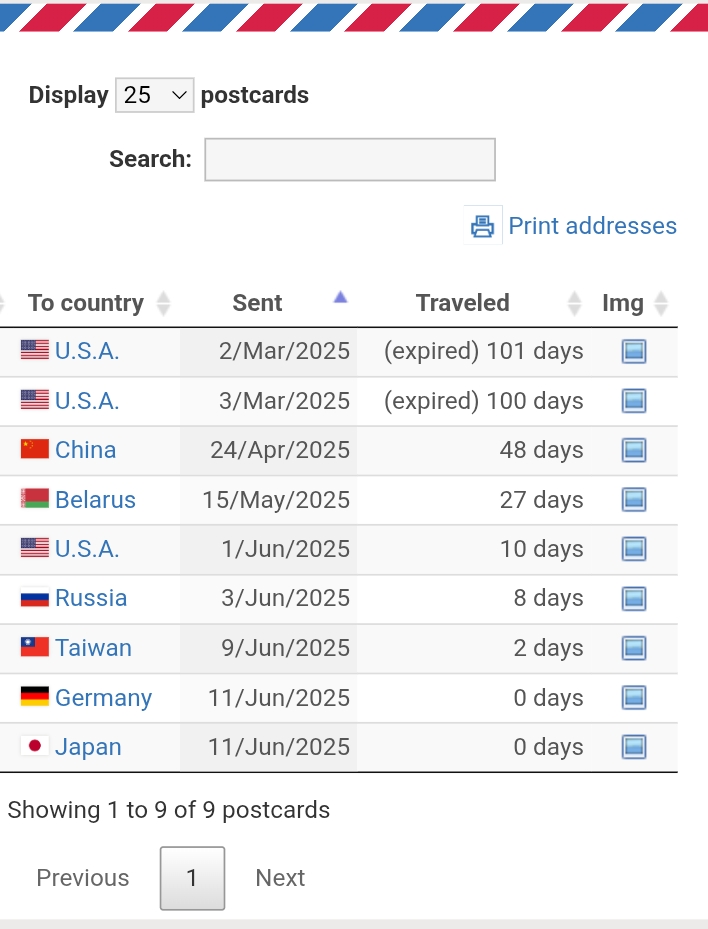
Task: Sort table by To country column
Action: click(x=86, y=303)
